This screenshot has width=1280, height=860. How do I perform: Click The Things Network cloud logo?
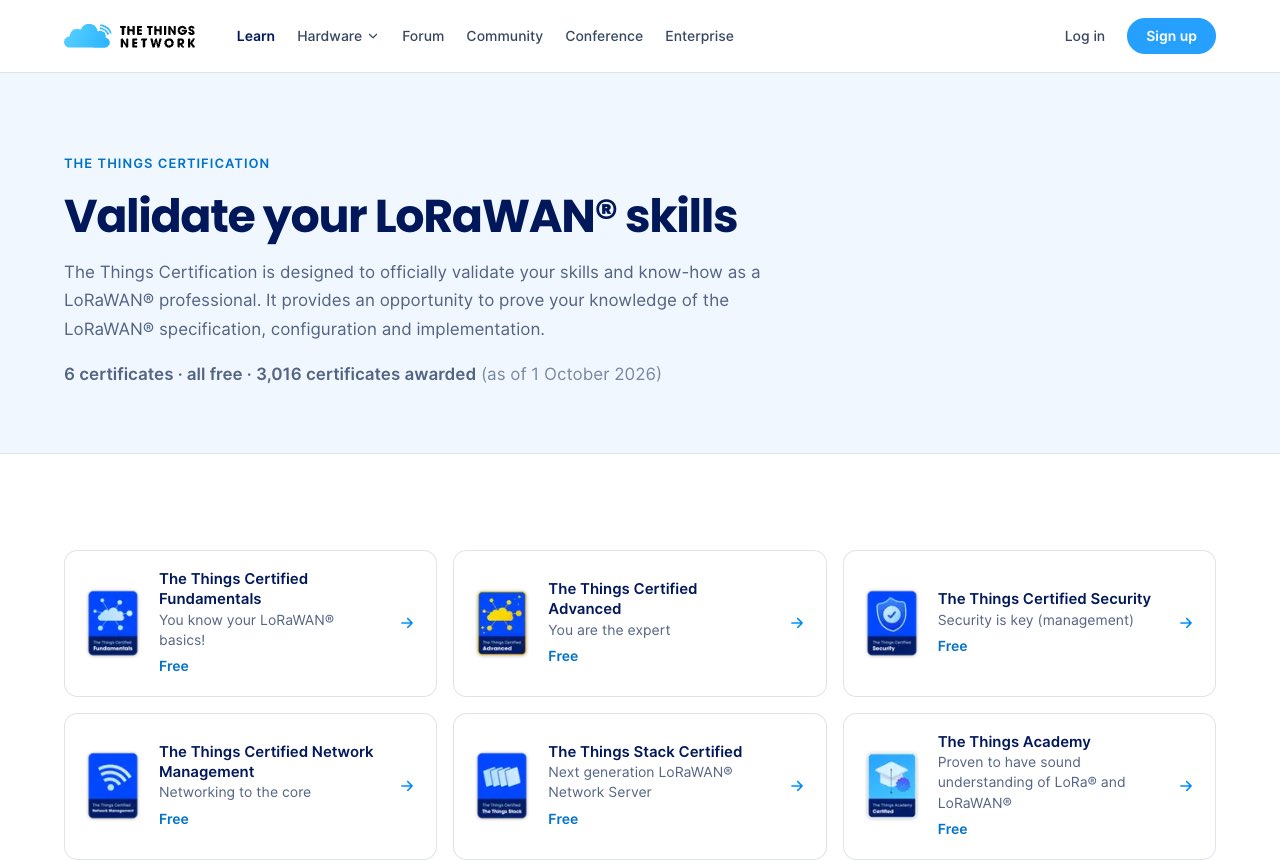pos(130,36)
